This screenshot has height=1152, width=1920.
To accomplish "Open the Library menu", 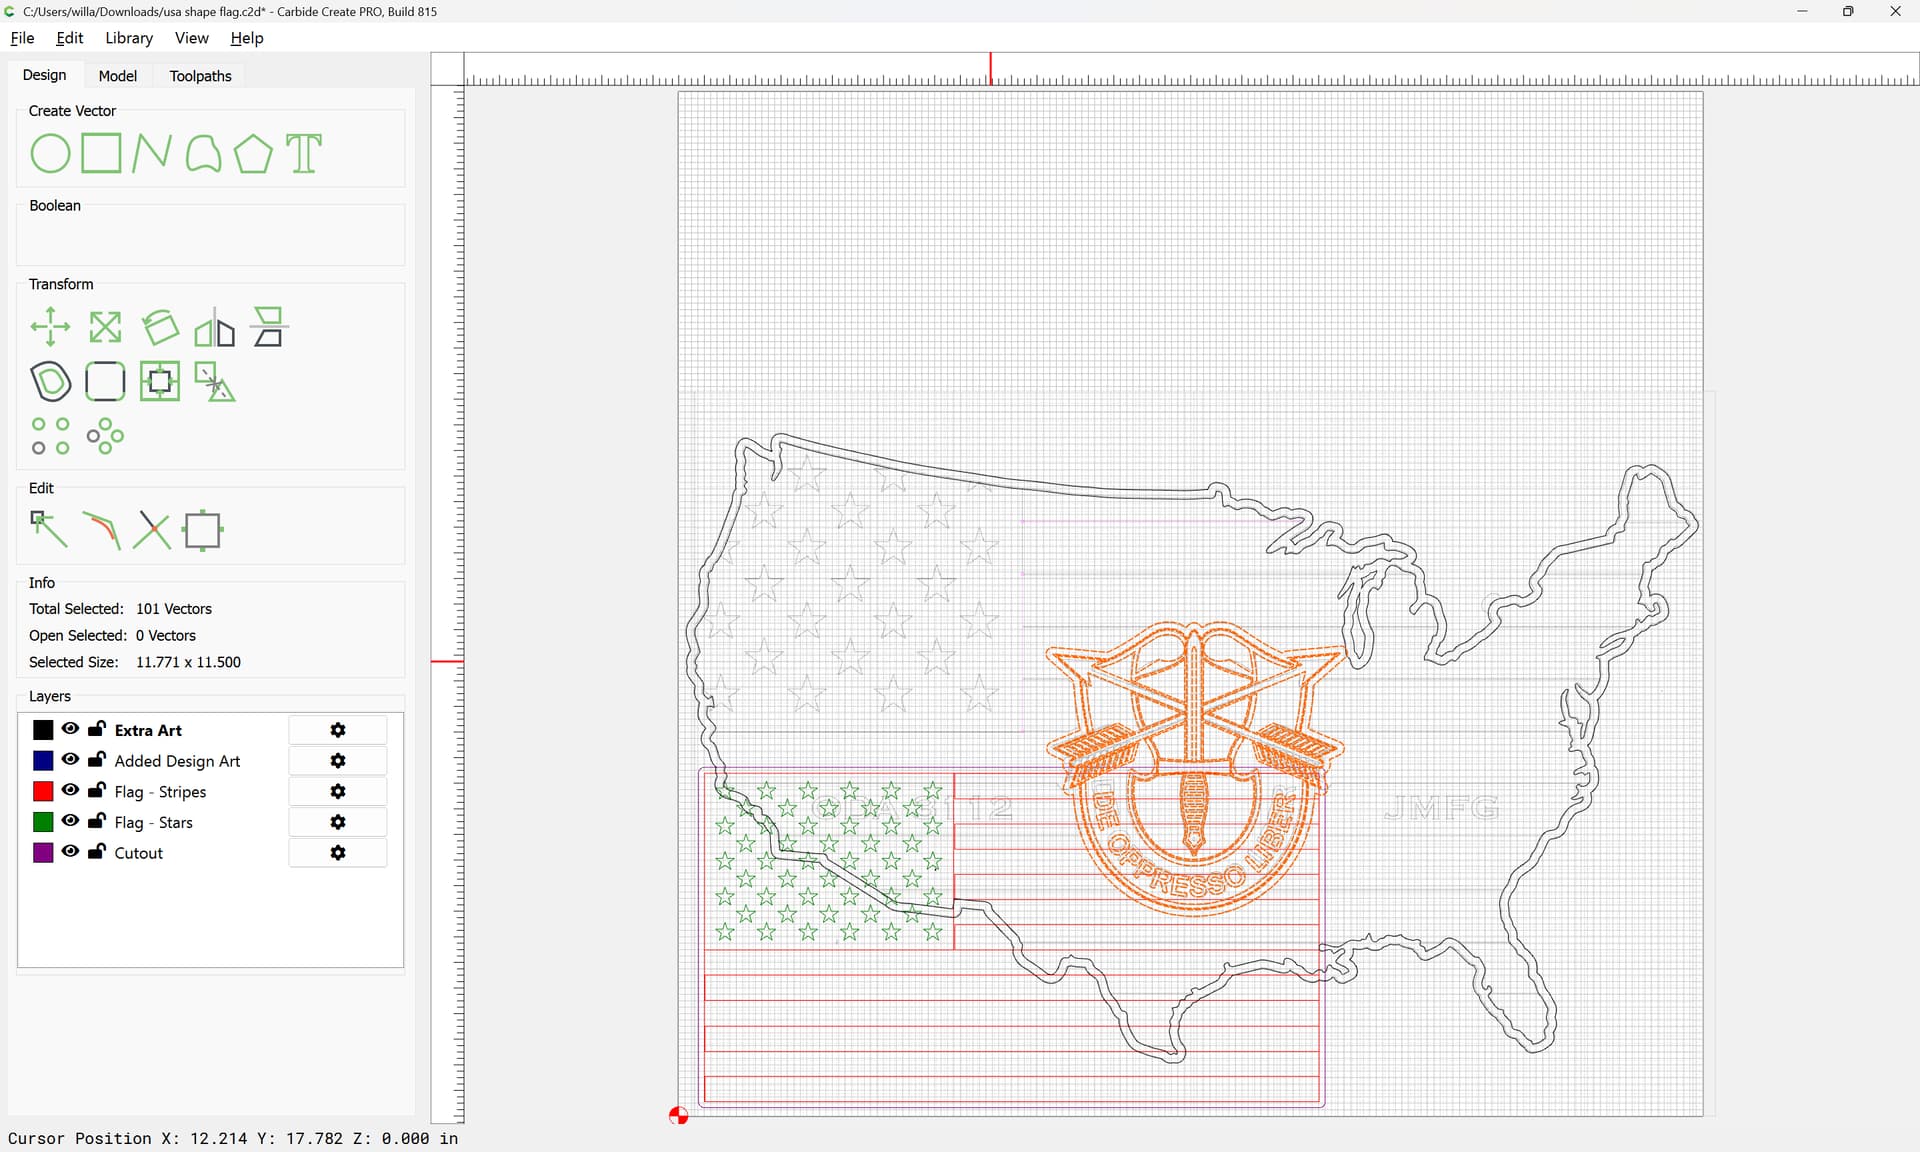I will click(x=129, y=38).
